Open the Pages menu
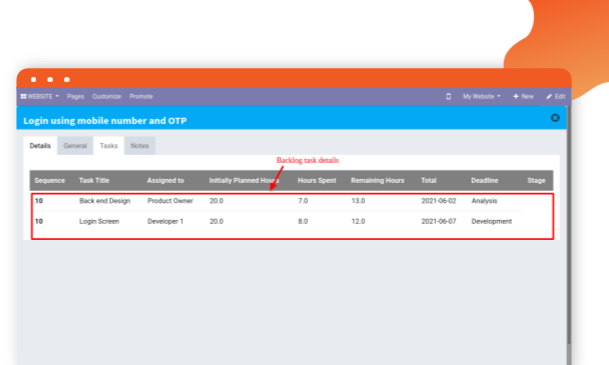The image size is (609, 365). pyautogui.click(x=75, y=96)
